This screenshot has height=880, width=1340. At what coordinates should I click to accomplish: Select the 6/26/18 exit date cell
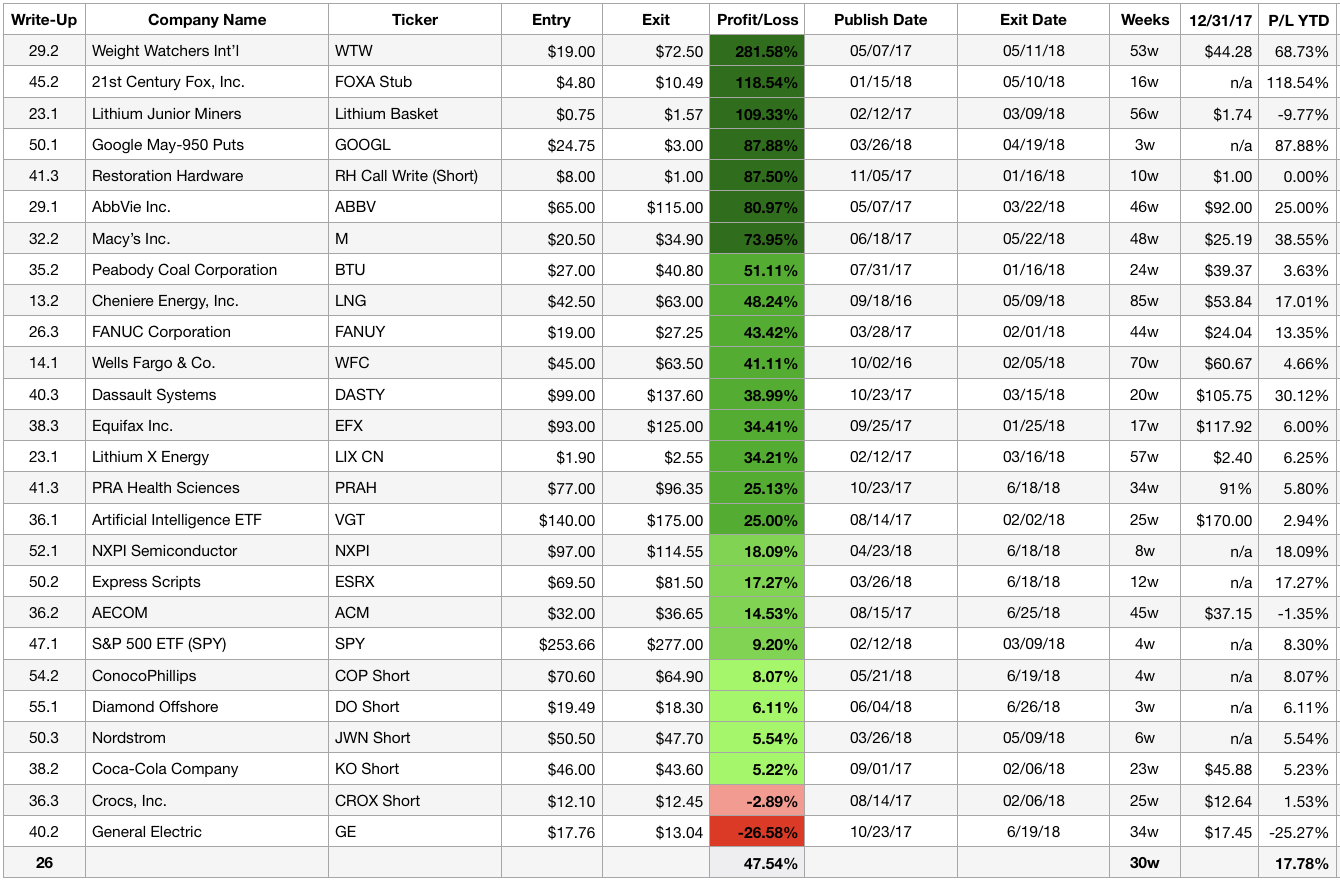point(1033,707)
